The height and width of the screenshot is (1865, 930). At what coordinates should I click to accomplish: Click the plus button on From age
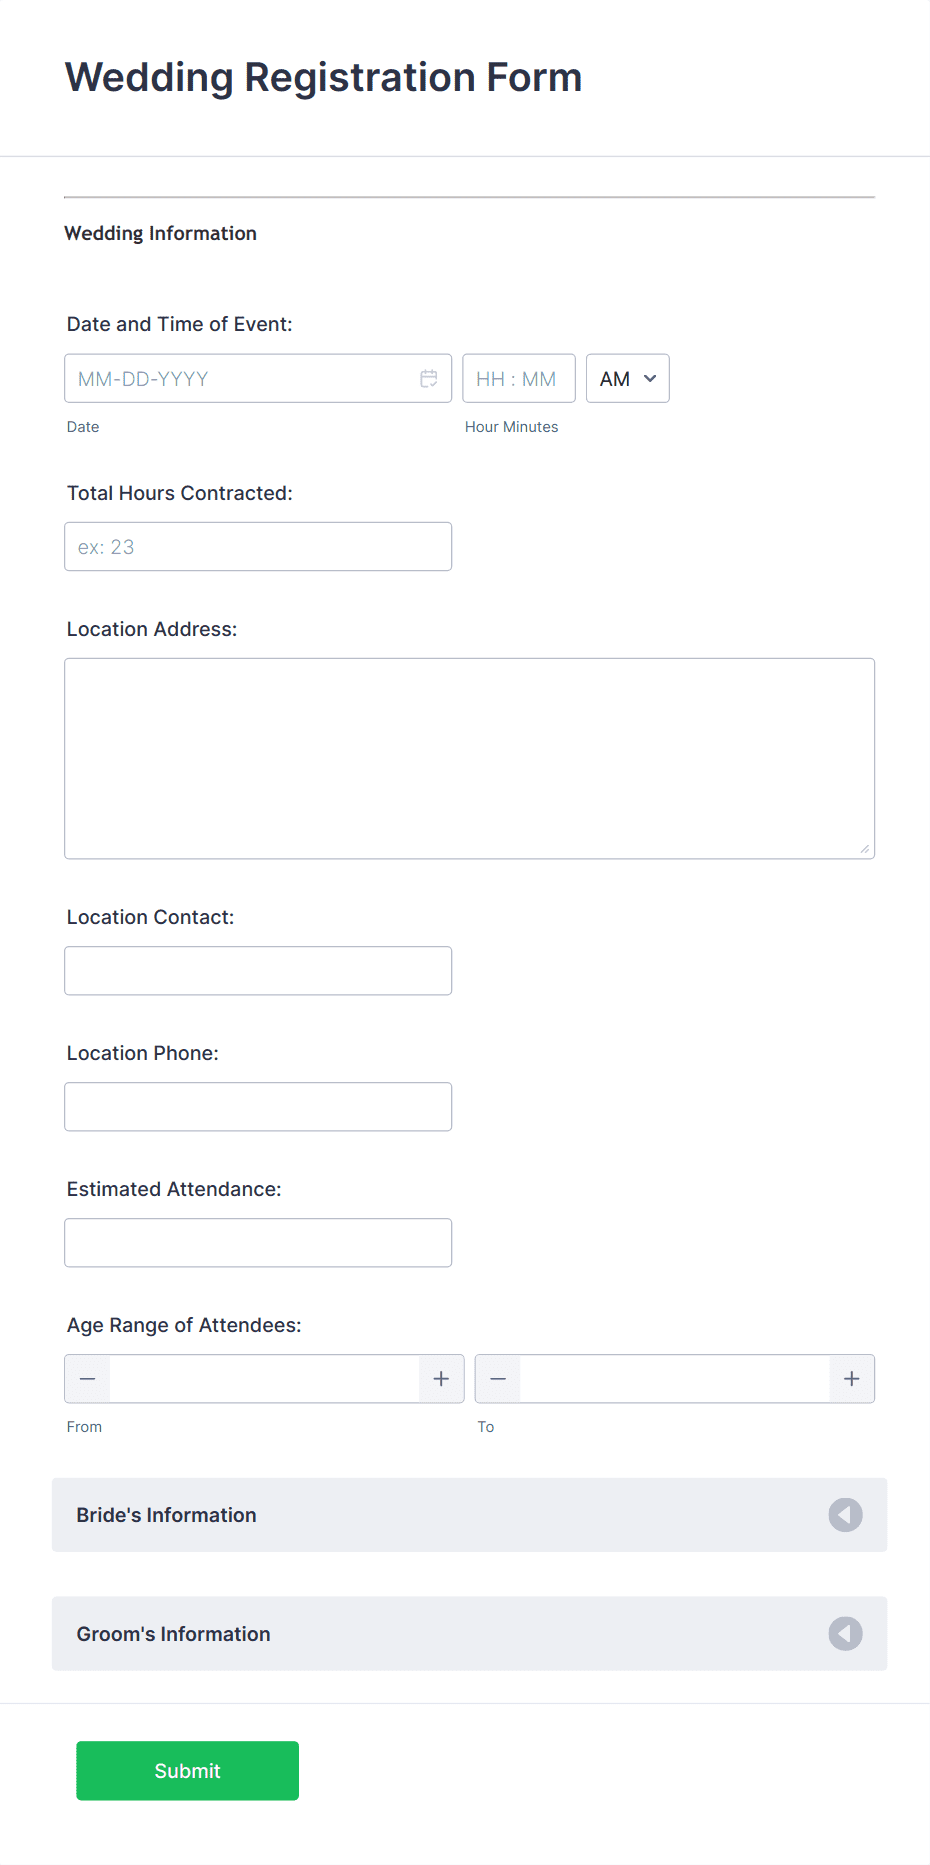[441, 1379]
